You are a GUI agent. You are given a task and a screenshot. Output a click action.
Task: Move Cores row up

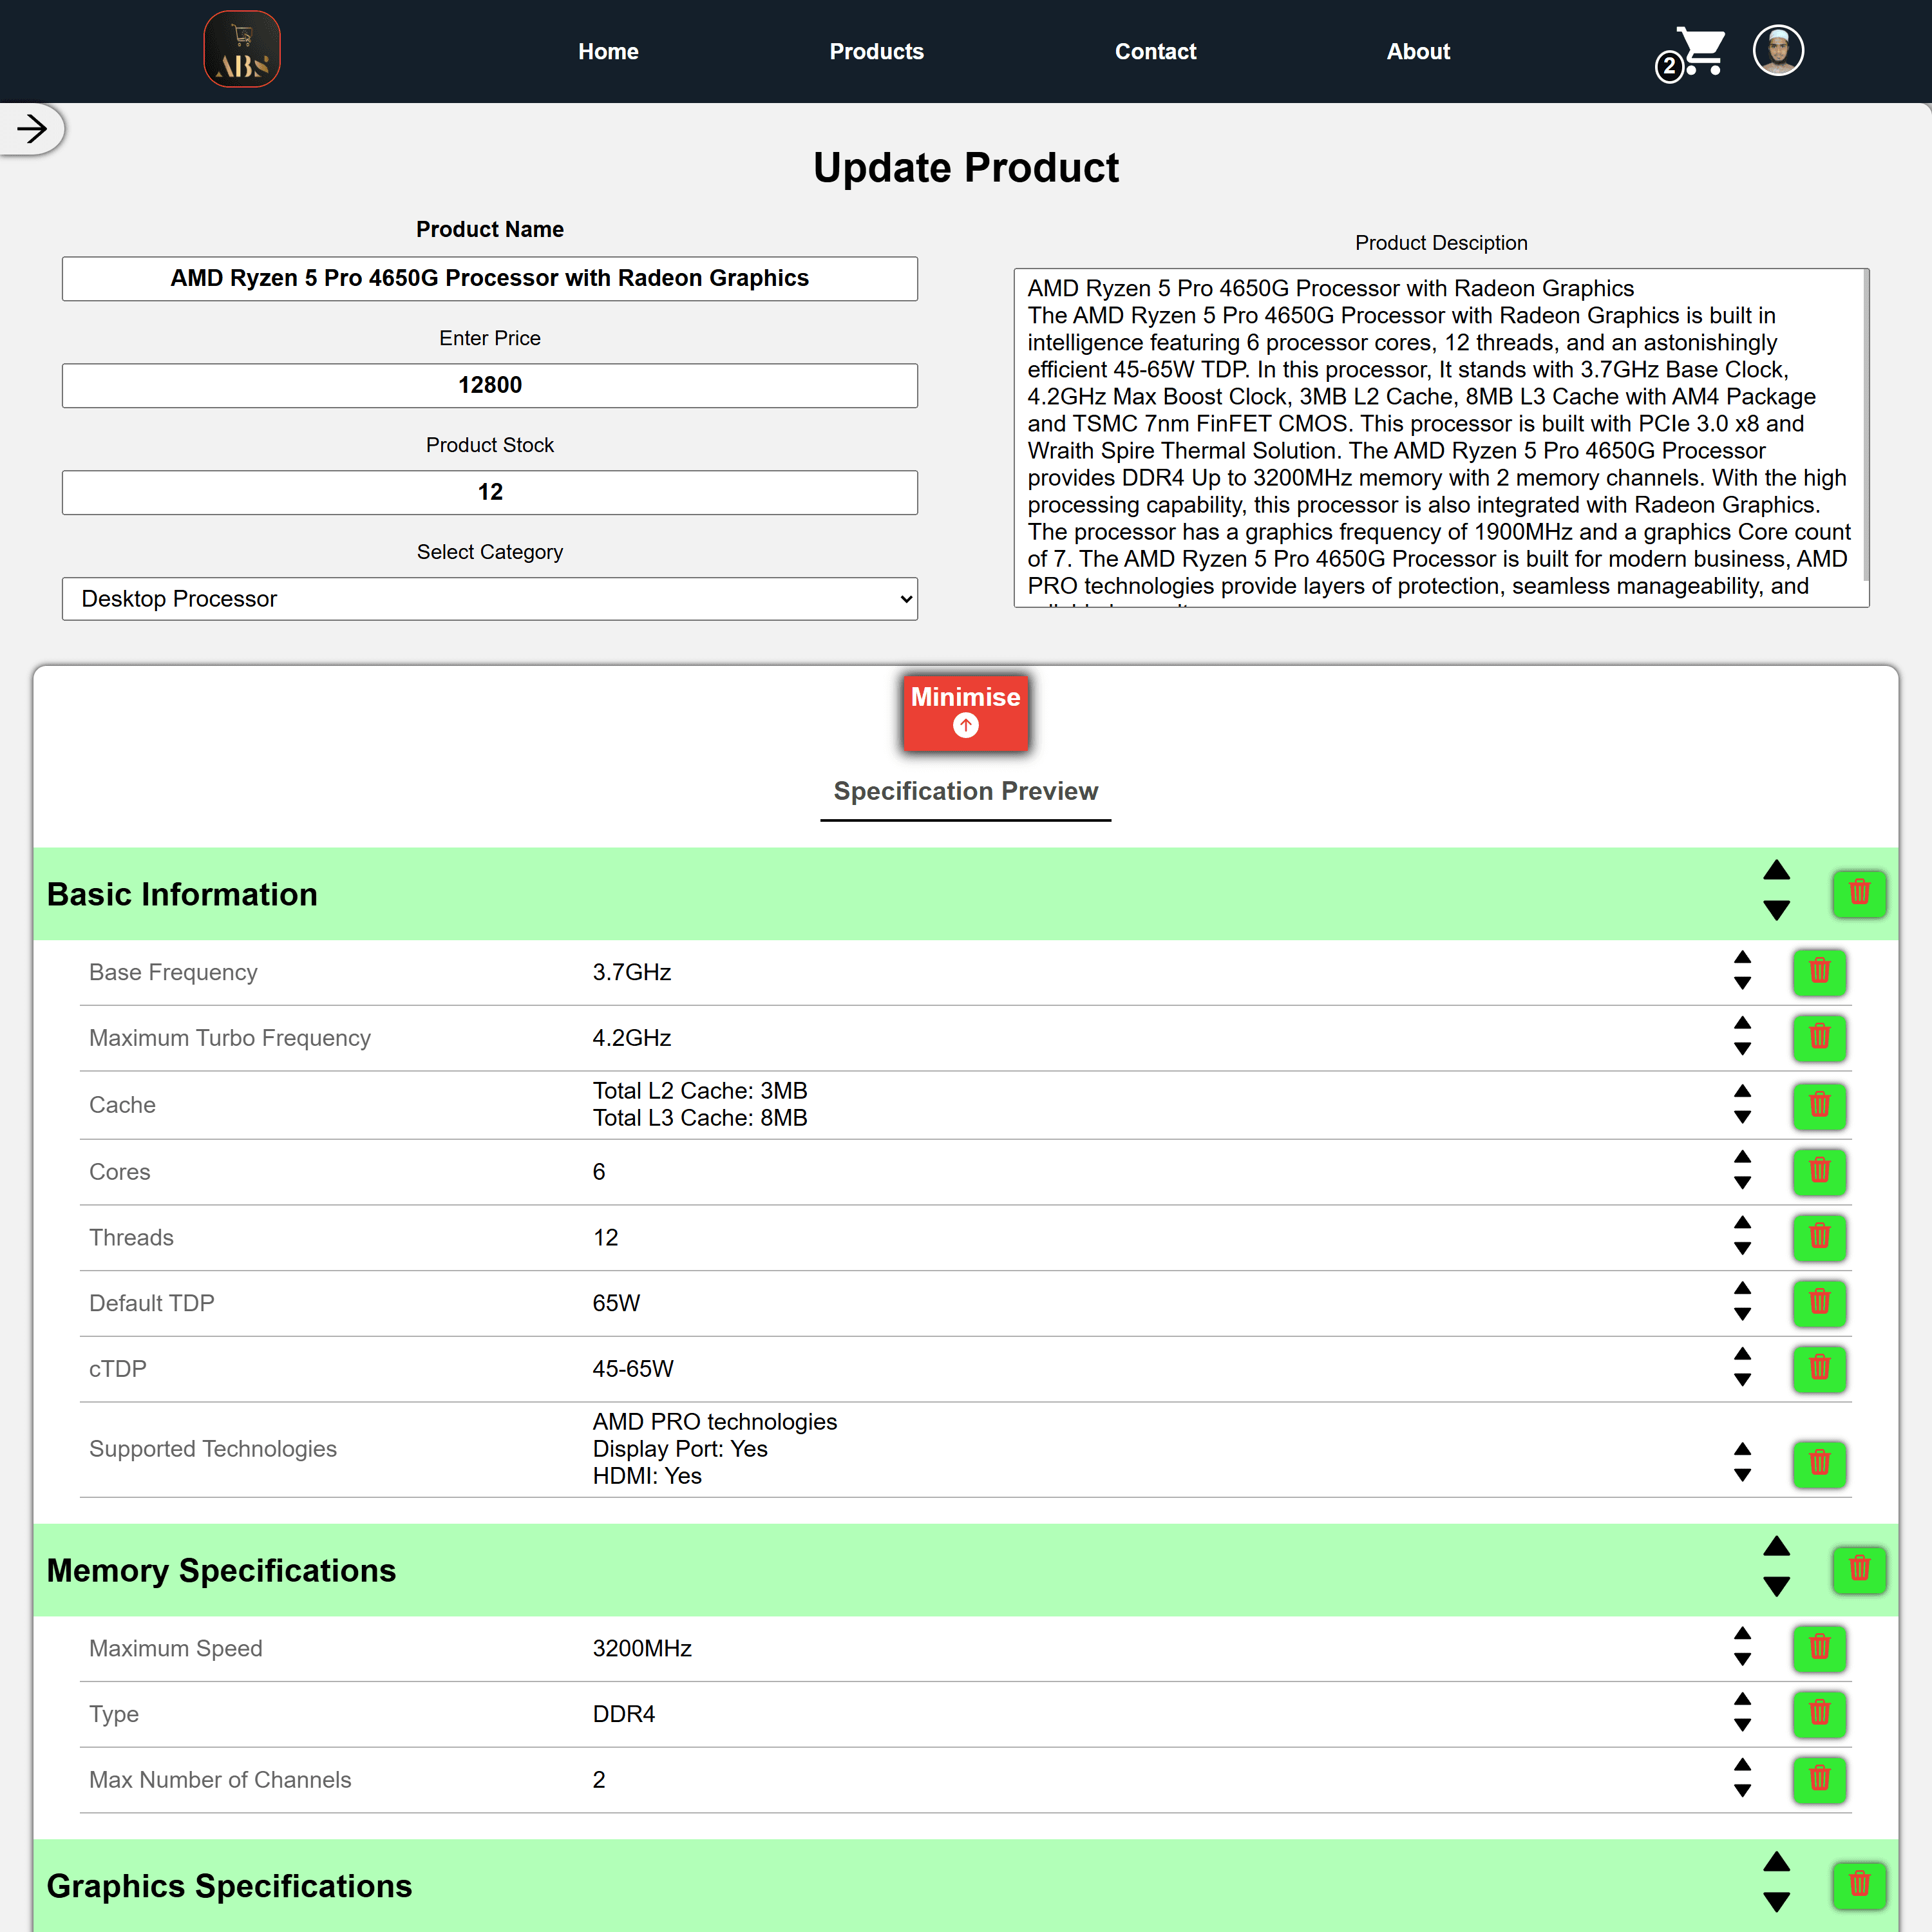(1742, 1157)
